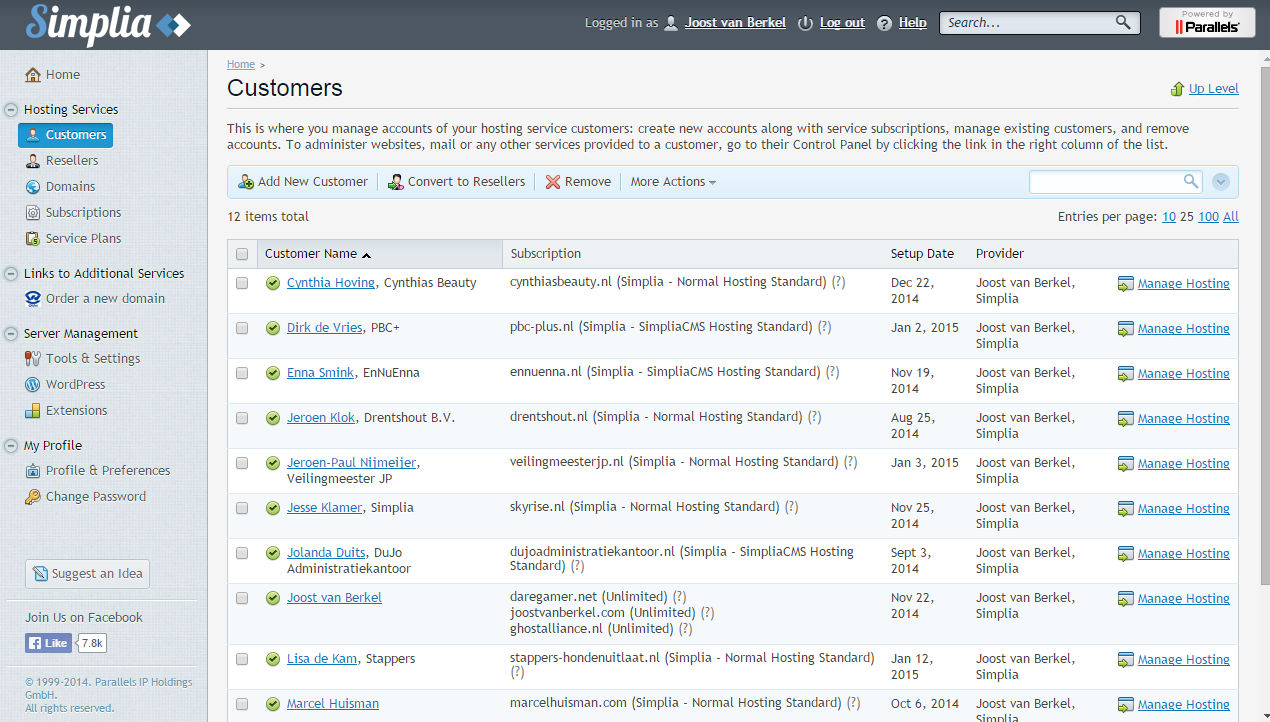Collapse the Server Management section
The height and width of the screenshot is (722, 1270).
(x=11, y=334)
